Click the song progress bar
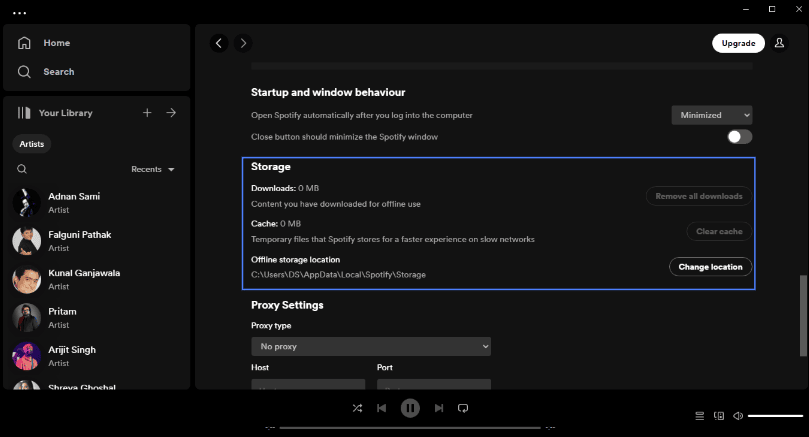Image resolution: width=809 pixels, height=437 pixels. pos(410,428)
